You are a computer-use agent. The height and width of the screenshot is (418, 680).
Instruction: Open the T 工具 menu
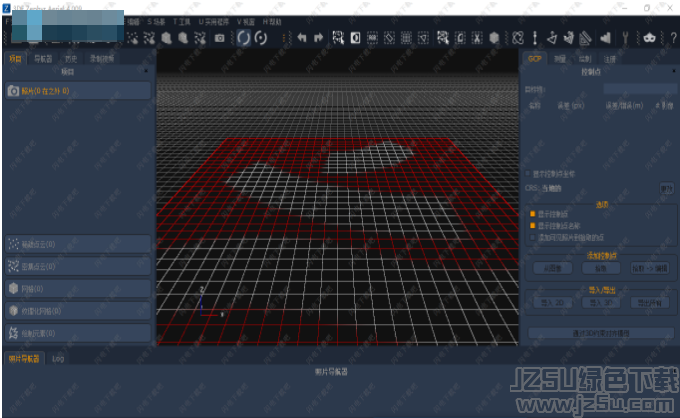[182, 22]
